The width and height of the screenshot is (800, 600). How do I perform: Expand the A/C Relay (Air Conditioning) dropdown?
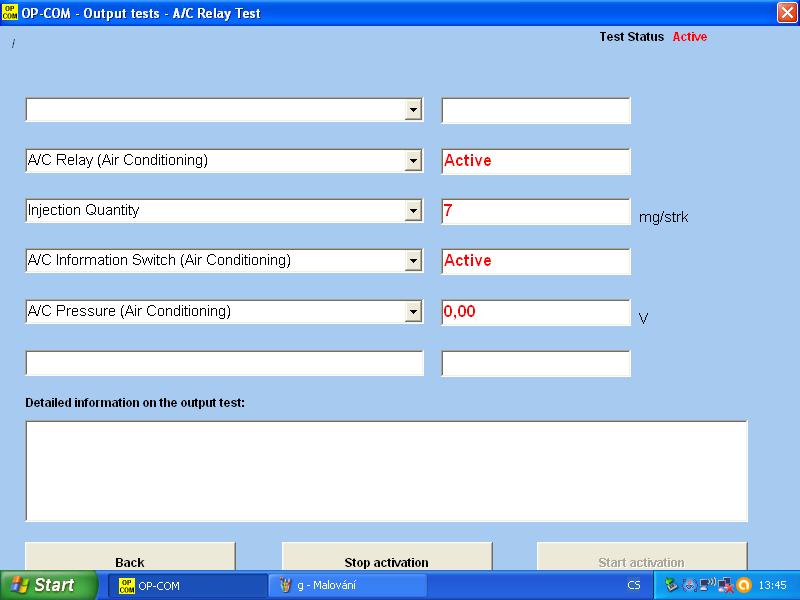click(413, 161)
